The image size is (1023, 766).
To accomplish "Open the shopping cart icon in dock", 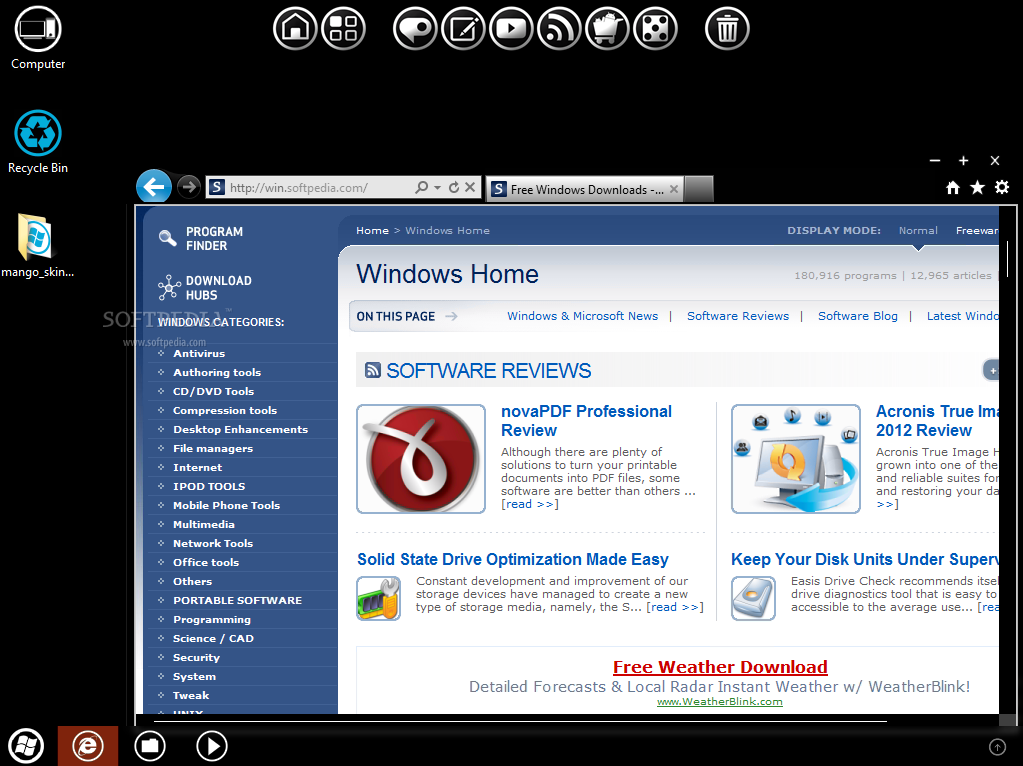I will pos(607,28).
